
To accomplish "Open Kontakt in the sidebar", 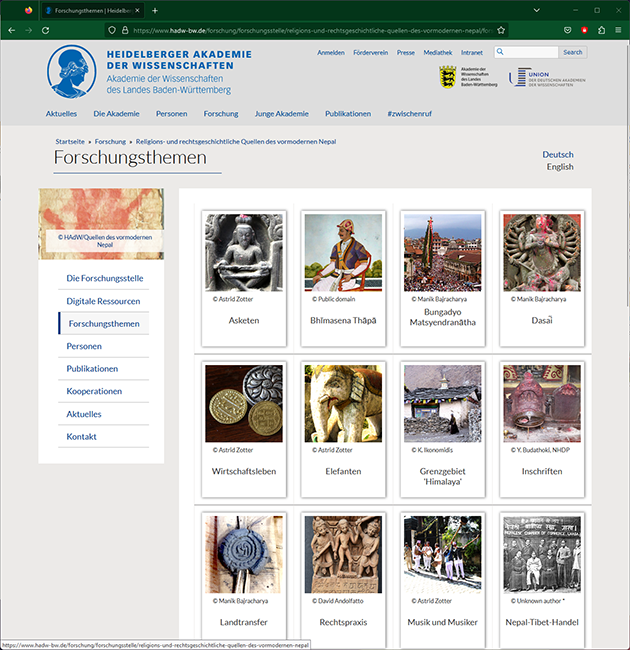I will coord(82,436).
